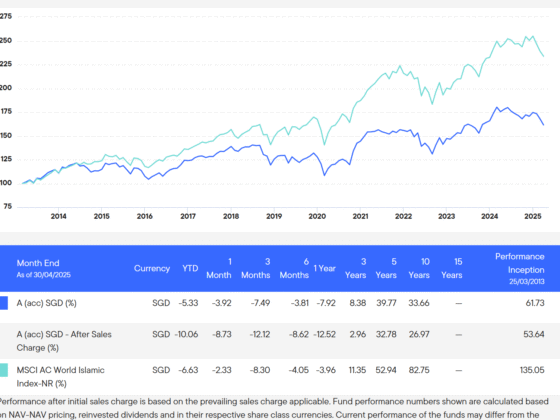Select 'A (acc) SGD - After Sales Charge (%)' label
The height and width of the screenshot is (420, 560).
64,341
